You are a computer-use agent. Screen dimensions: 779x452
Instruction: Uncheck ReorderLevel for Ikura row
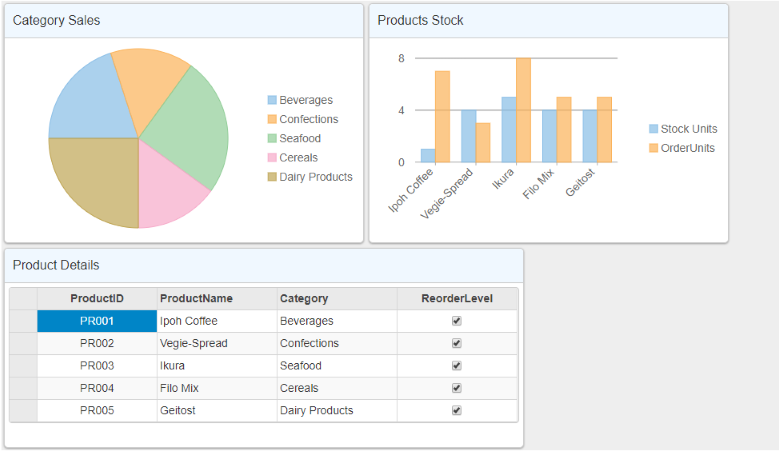(x=457, y=366)
